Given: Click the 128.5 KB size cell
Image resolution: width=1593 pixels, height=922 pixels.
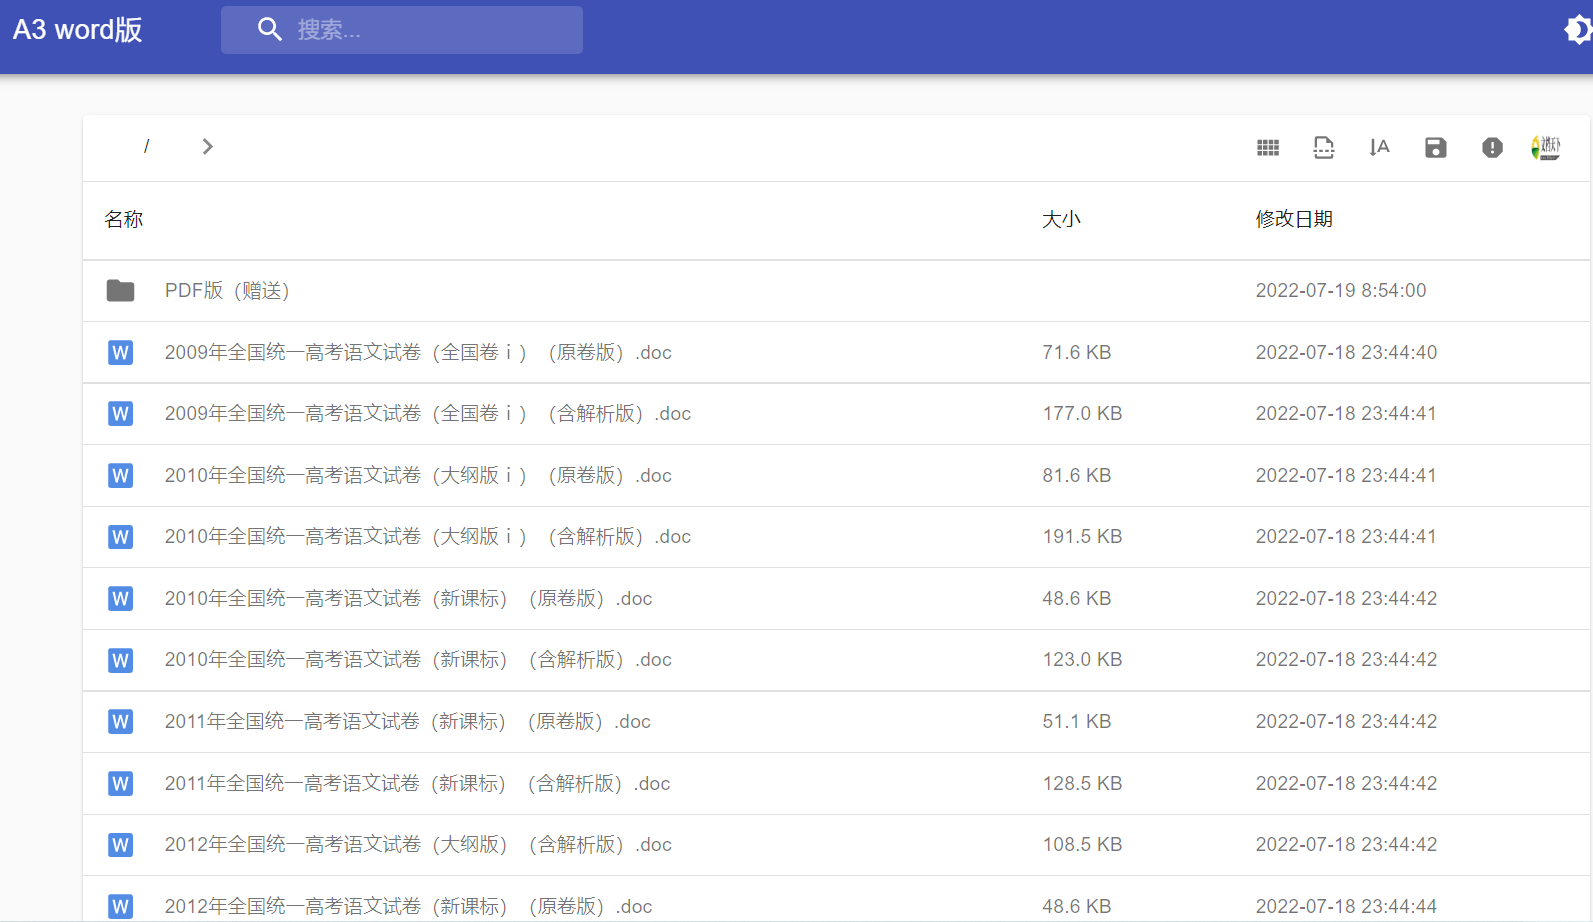Looking at the screenshot, I should 1082,784.
